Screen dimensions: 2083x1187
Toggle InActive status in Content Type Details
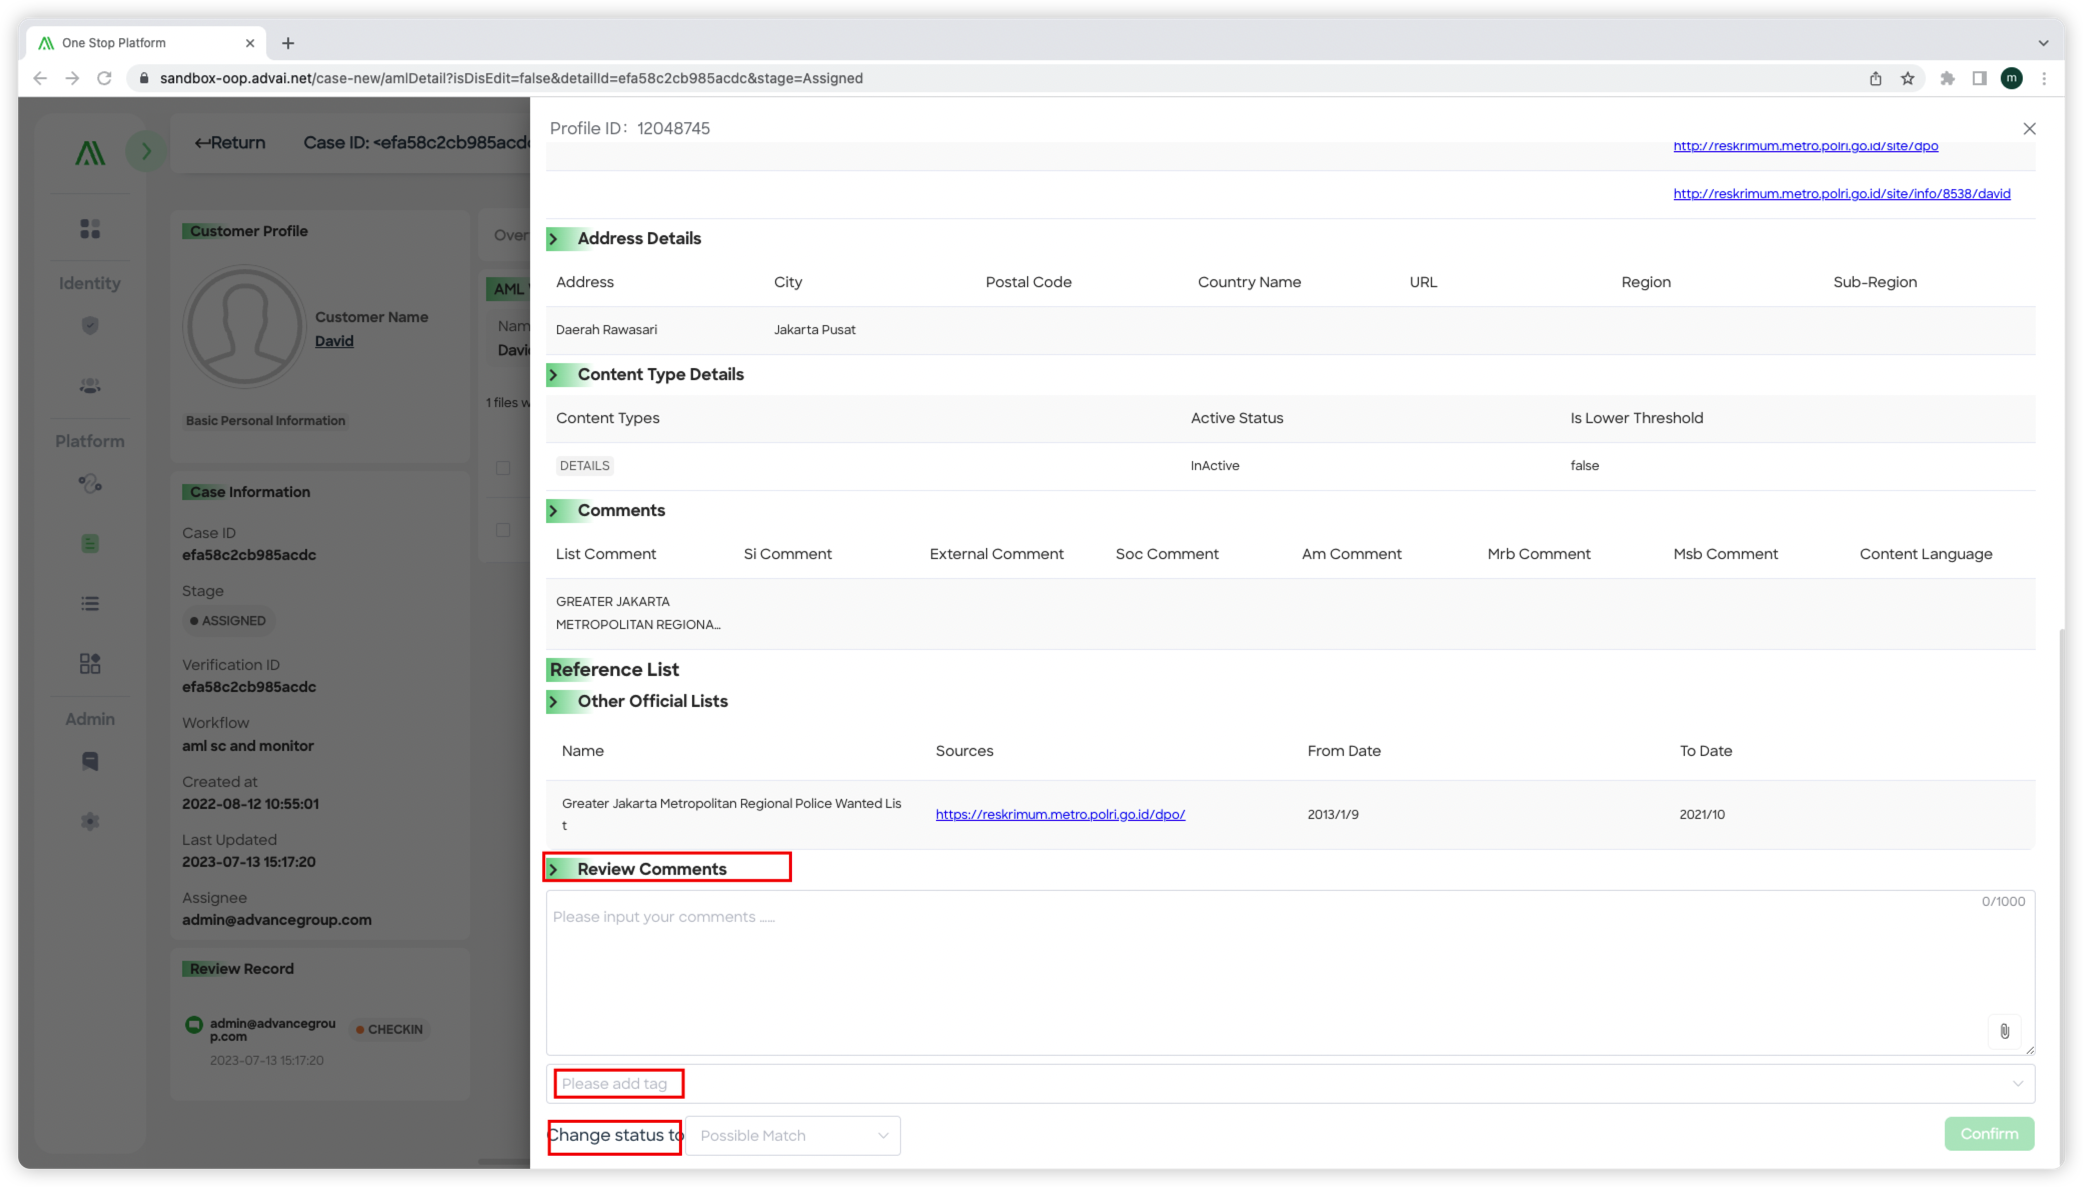(x=1215, y=465)
